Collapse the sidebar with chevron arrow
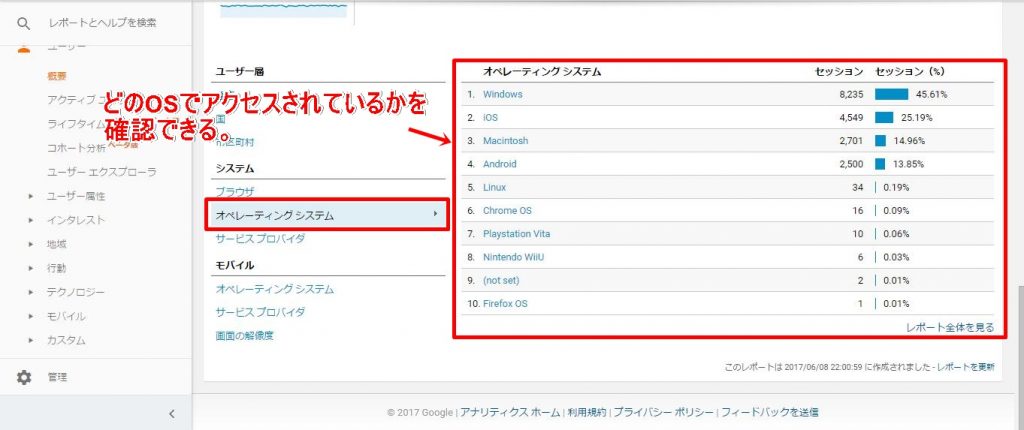Image resolution: width=1024 pixels, height=430 pixels. point(172,413)
